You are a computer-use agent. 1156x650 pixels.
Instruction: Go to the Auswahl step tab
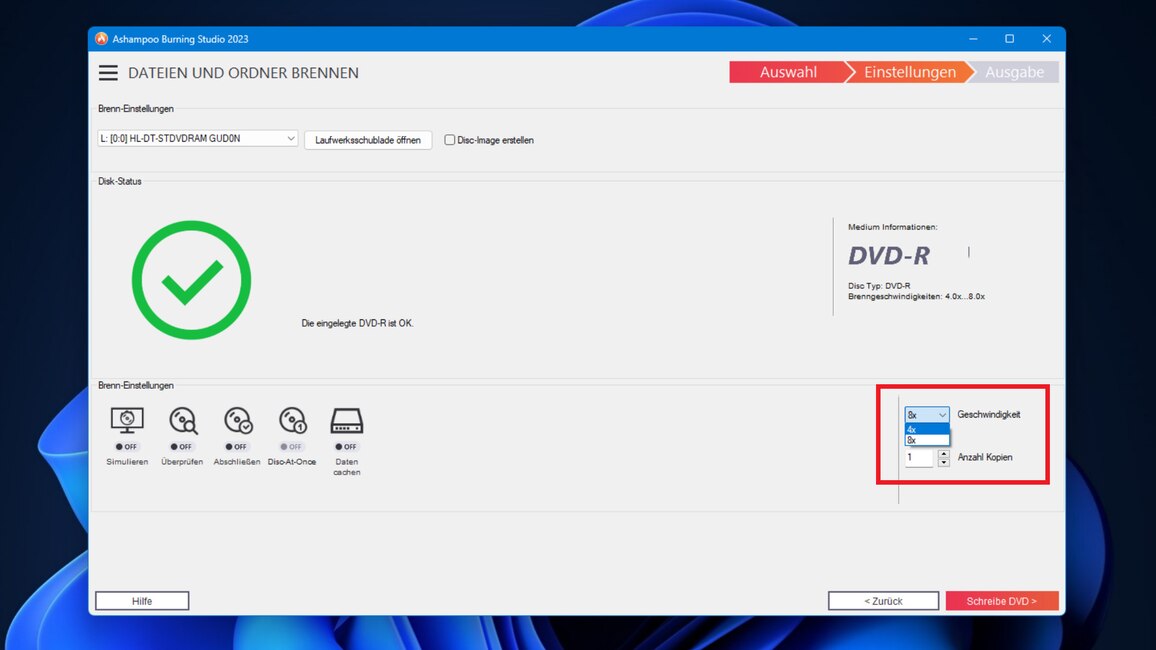coord(787,72)
